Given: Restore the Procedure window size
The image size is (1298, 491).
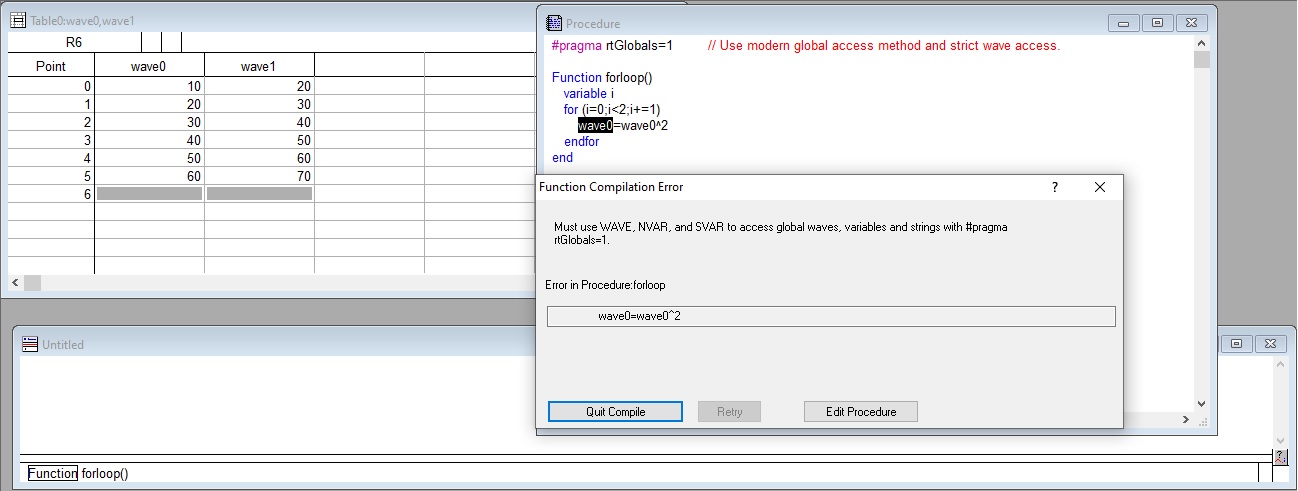Looking at the screenshot, I should tap(1157, 23).
